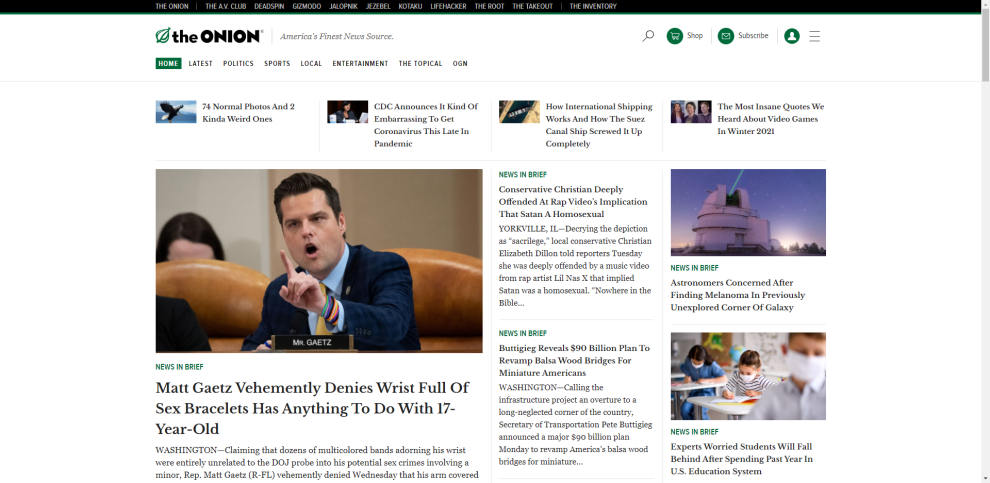Click the Buttigieg WASHINGTON excerpt text
Screen dimensions: 990x483
575,424
